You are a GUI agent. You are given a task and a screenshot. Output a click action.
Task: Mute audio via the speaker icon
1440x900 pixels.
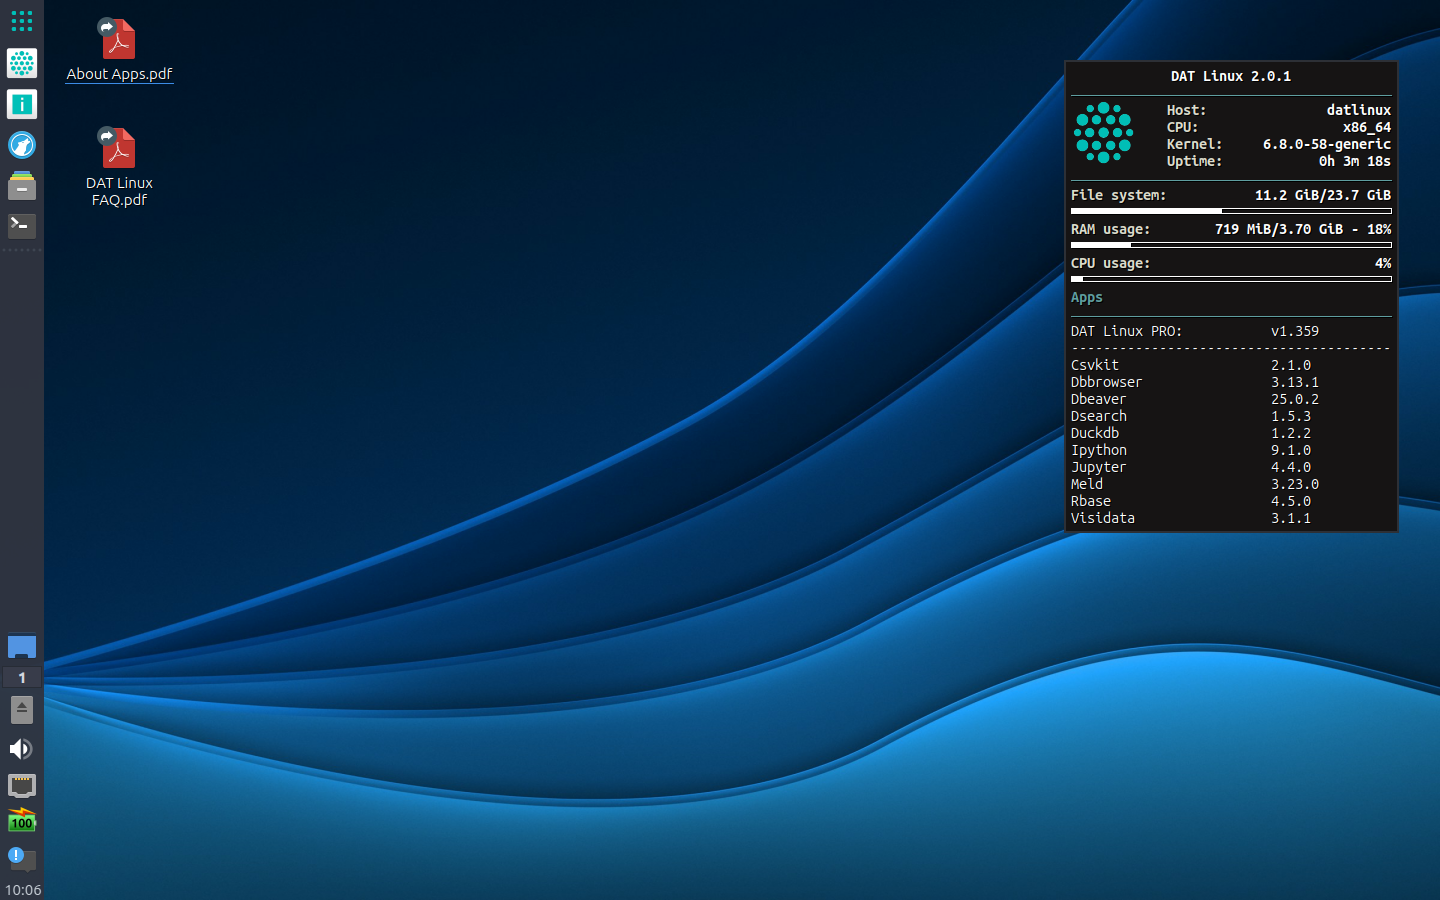click(21, 748)
